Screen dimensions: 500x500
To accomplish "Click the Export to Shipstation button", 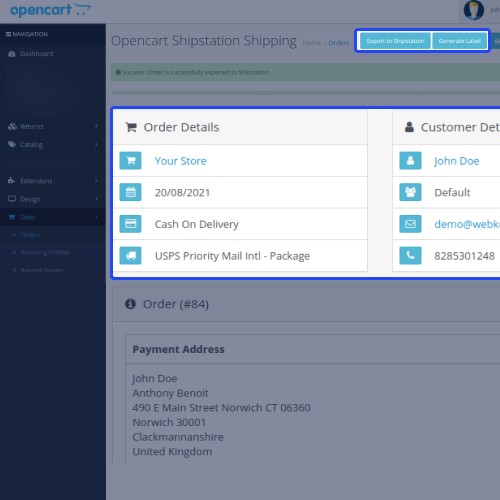I will click(x=395, y=41).
